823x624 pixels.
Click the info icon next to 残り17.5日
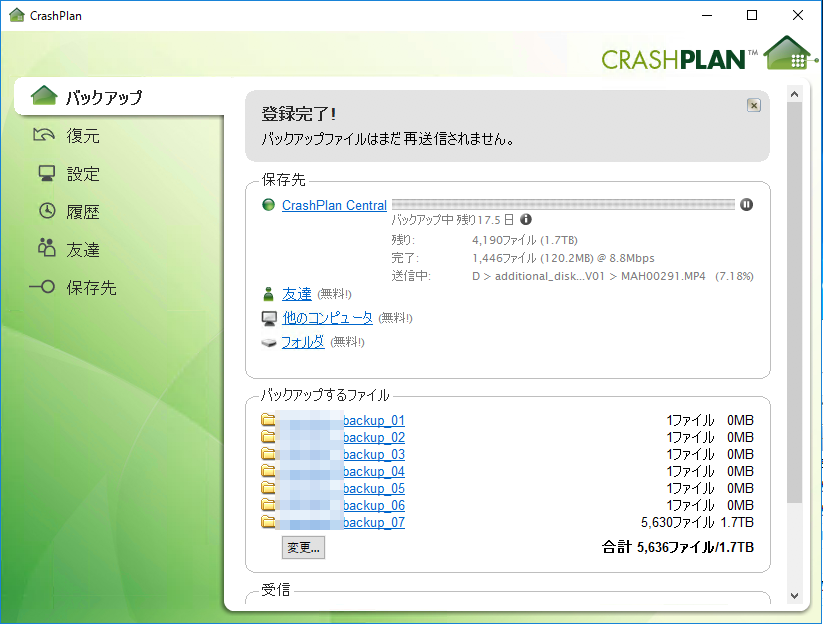[525, 219]
